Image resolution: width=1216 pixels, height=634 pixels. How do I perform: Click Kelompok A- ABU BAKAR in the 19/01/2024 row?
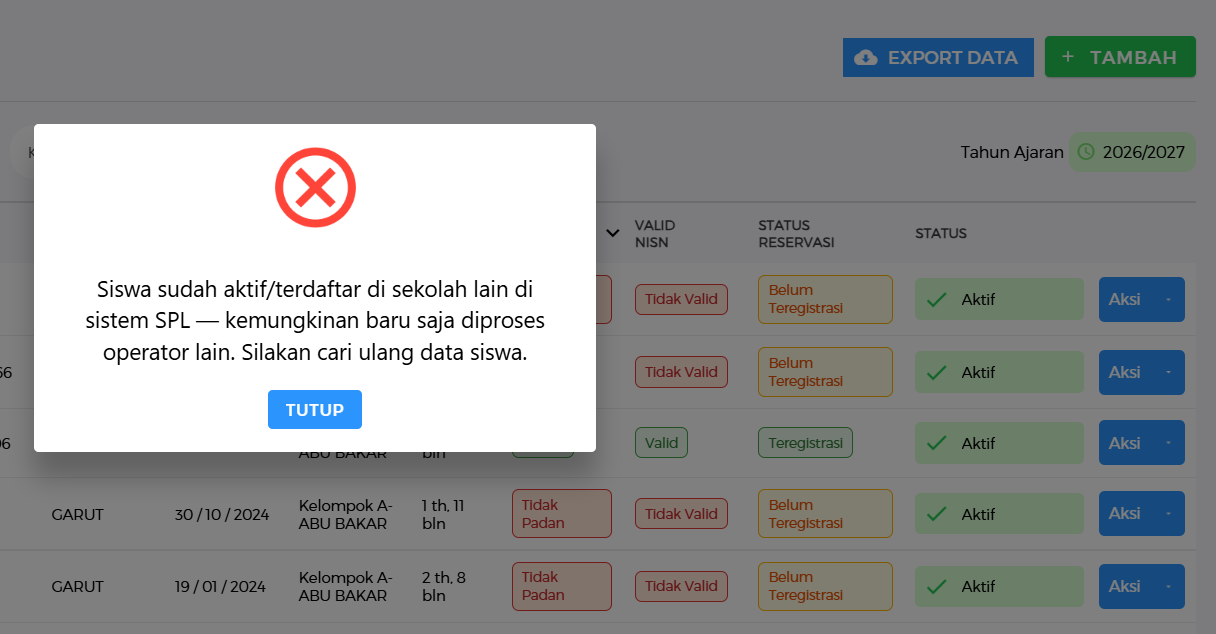coord(345,586)
